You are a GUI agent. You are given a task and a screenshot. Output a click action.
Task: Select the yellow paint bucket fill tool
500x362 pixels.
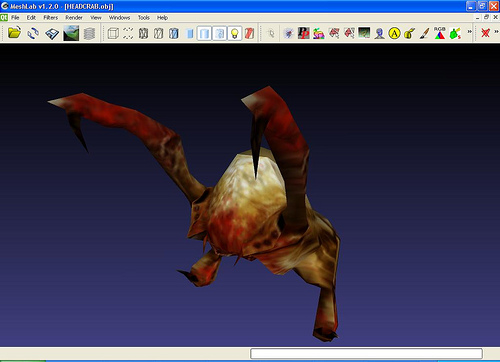[409, 33]
